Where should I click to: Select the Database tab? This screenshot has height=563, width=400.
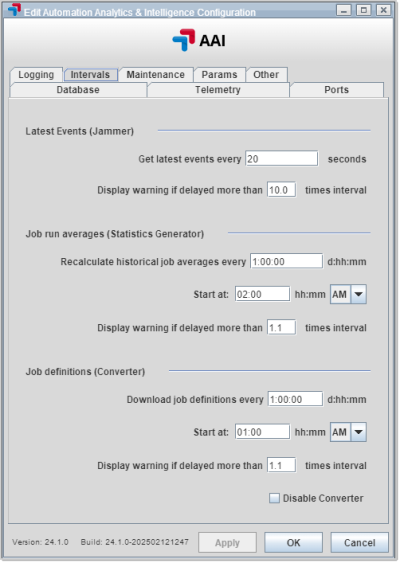click(78, 90)
